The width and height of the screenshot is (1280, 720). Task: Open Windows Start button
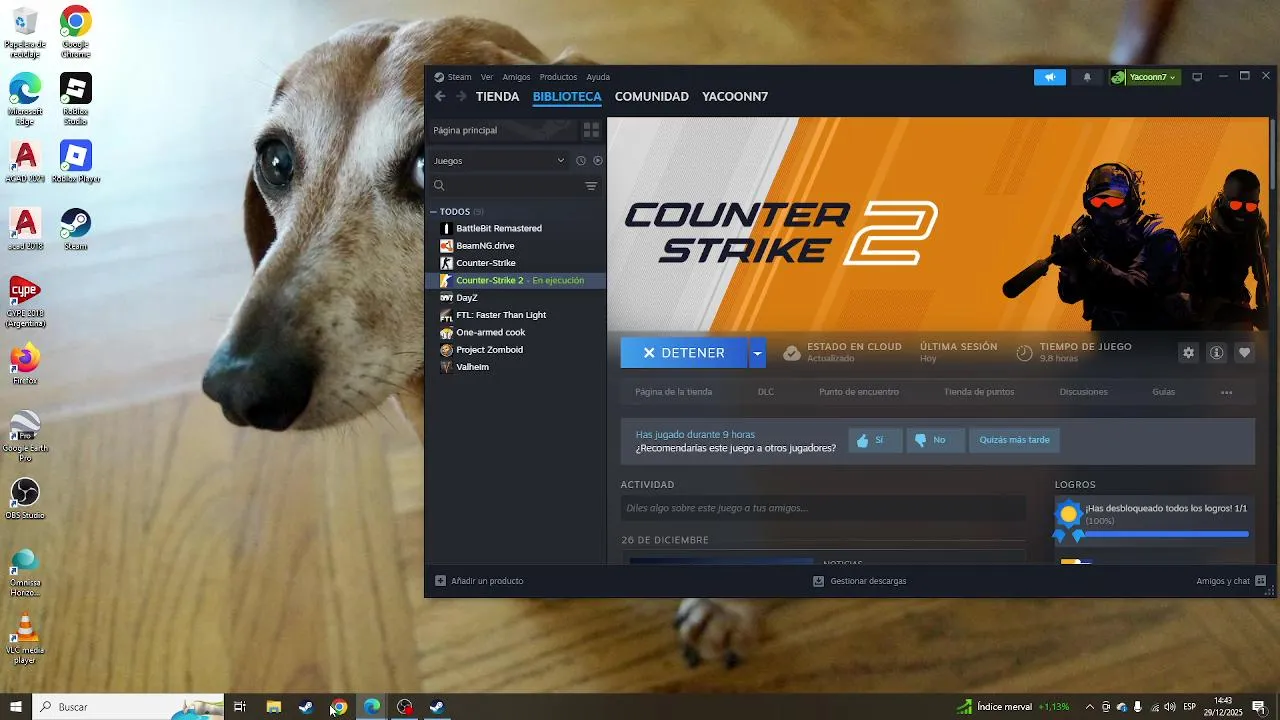coord(16,707)
